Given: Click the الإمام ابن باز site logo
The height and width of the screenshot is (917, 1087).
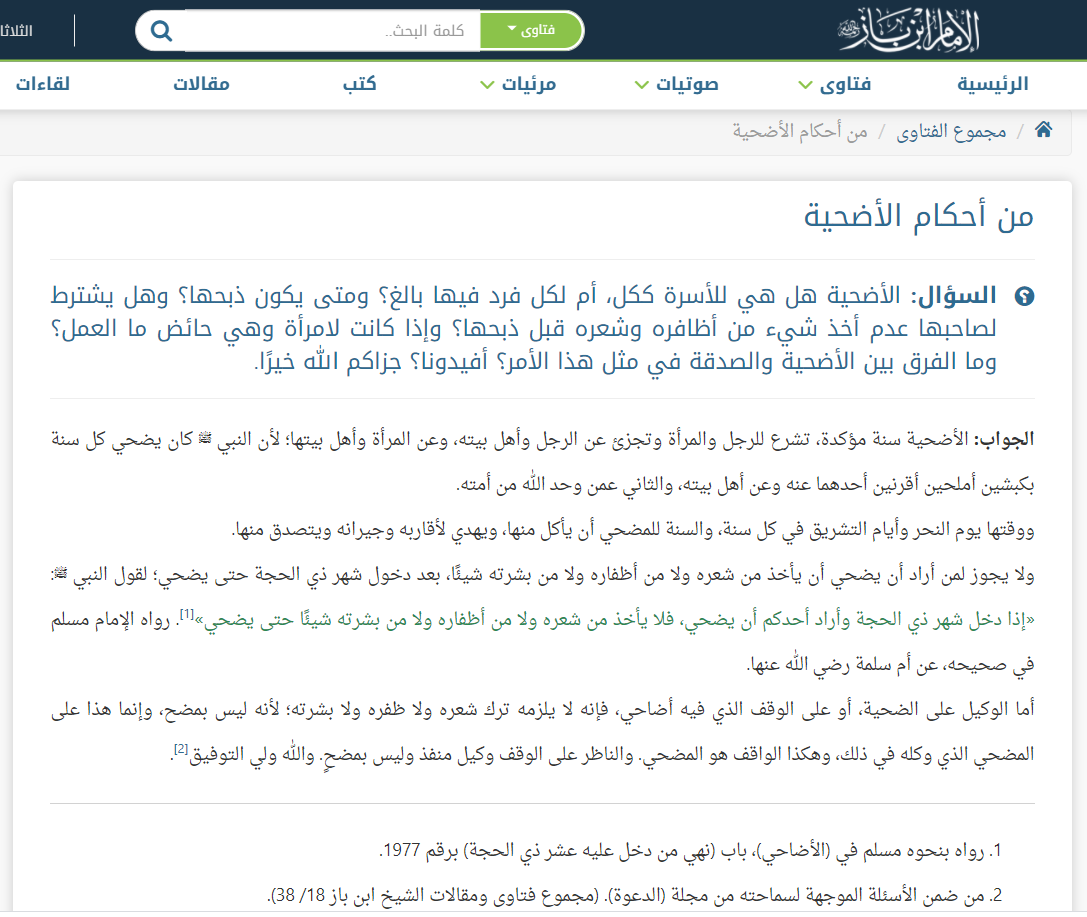Looking at the screenshot, I should (x=909, y=30).
